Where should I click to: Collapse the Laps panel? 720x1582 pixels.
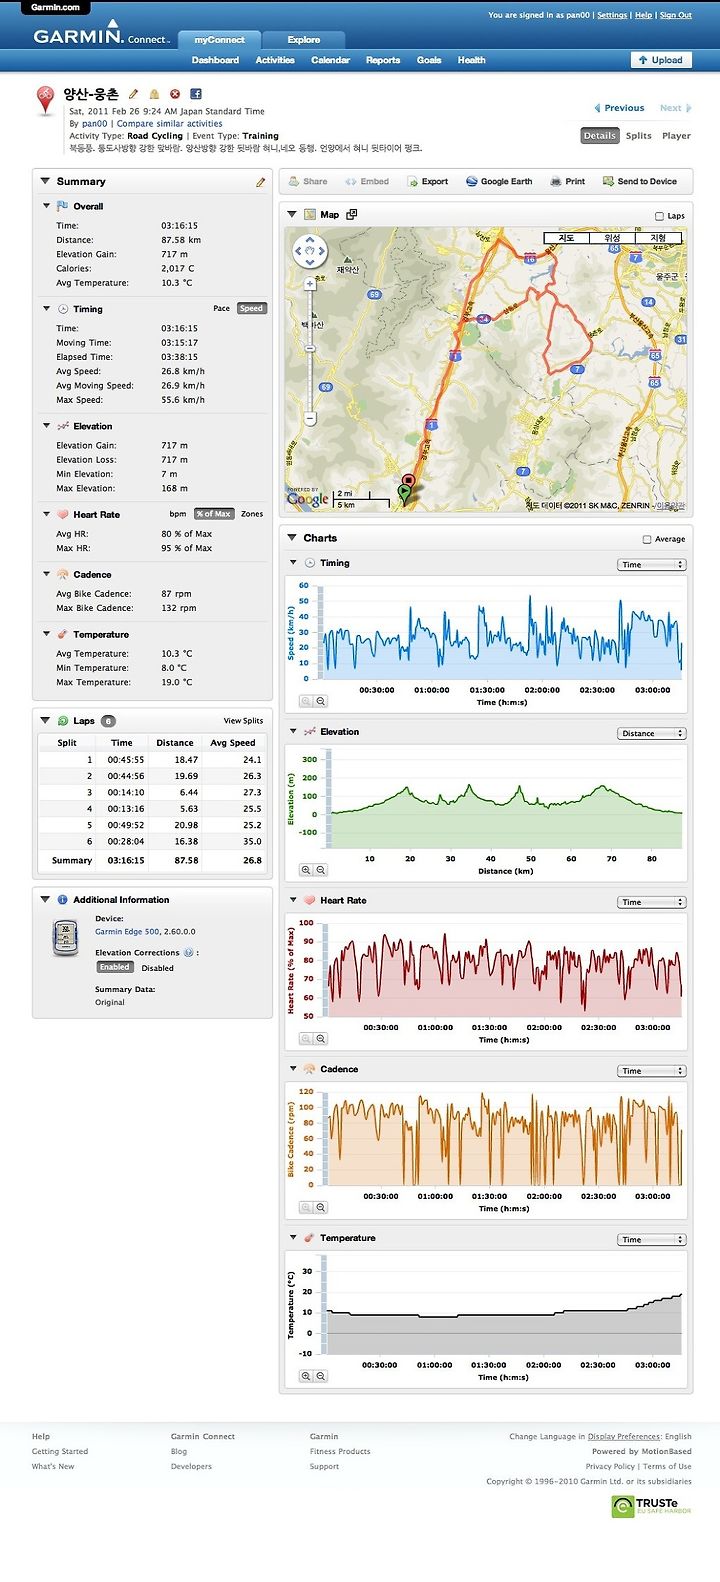[x=45, y=720]
